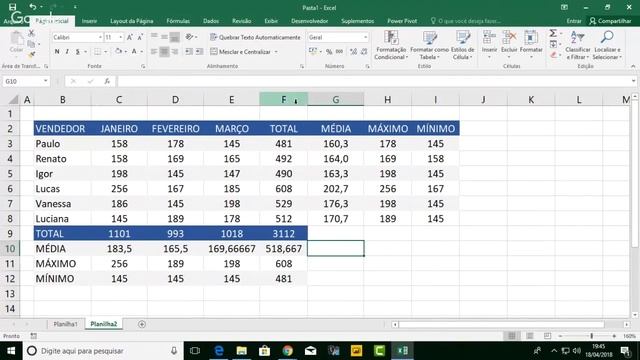640x360 pixels.
Task: Open Localizar e Selecionar menu
Action: click(607, 45)
